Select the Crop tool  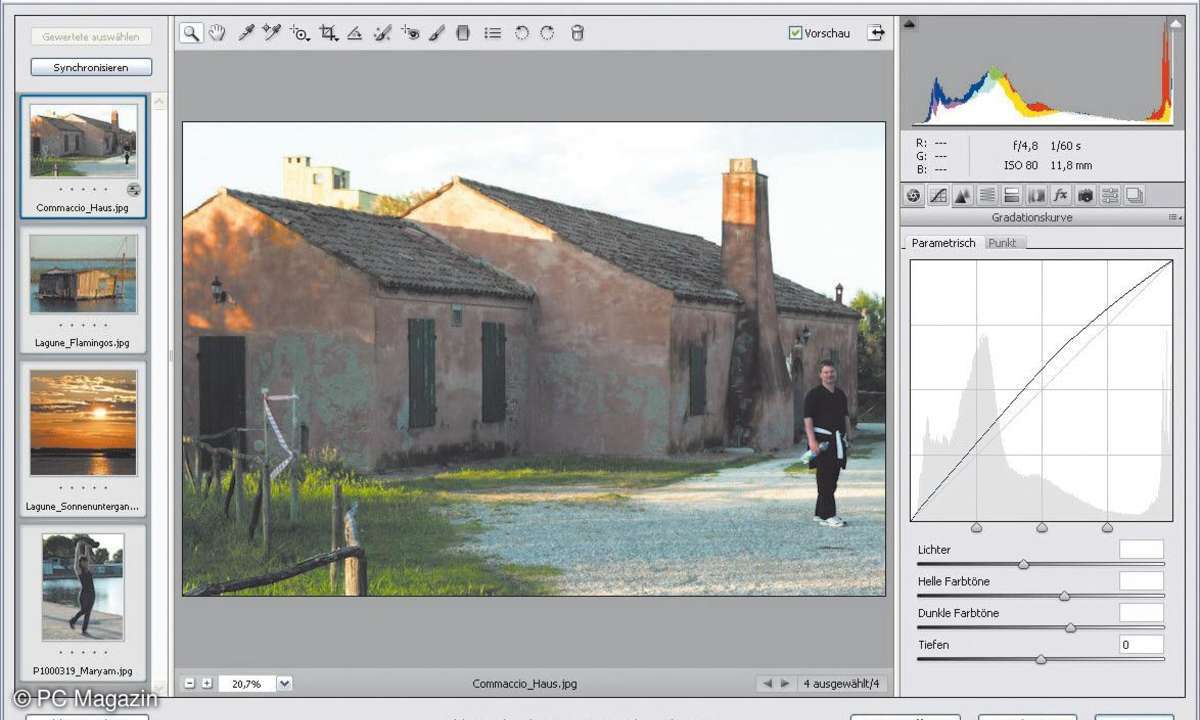tap(328, 33)
